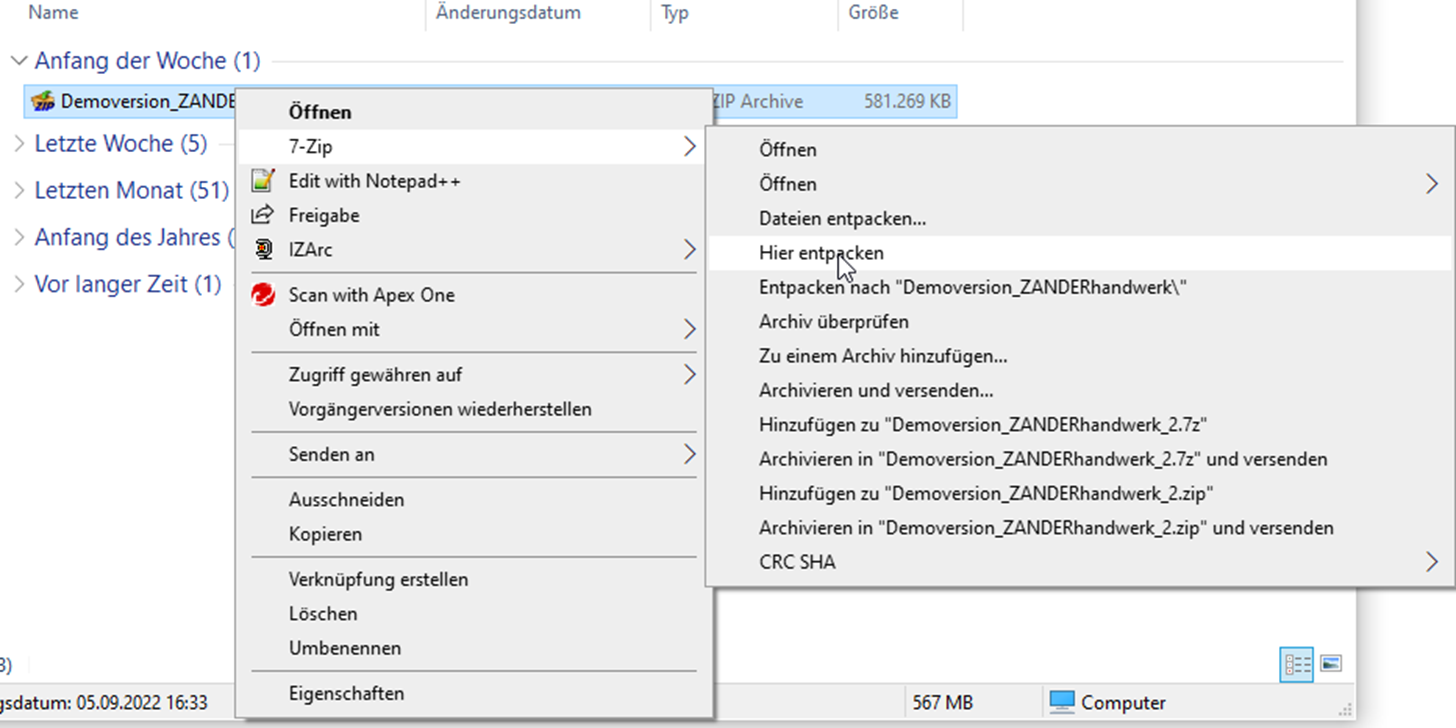Open Eigenschaften from context menu
The width and height of the screenshot is (1456, 728).
346,693
